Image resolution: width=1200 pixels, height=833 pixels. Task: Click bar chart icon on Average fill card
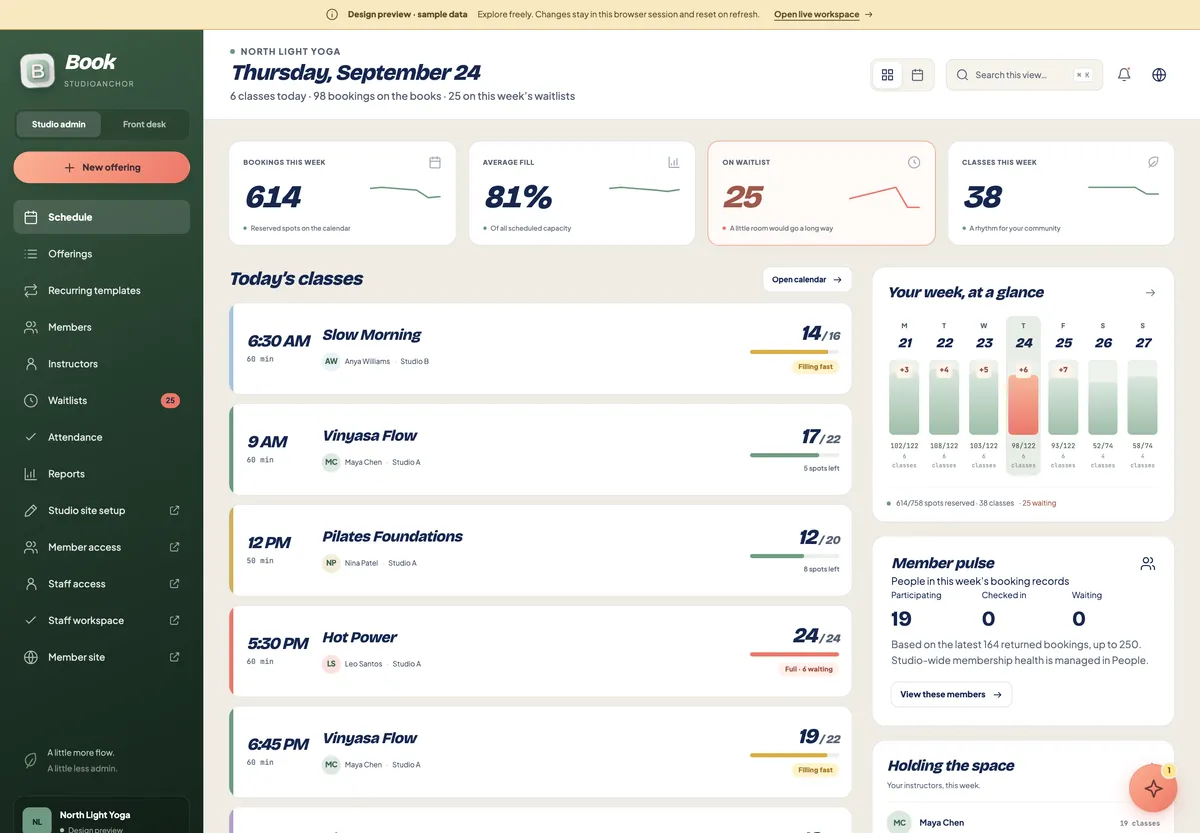[x=674, y=162]
